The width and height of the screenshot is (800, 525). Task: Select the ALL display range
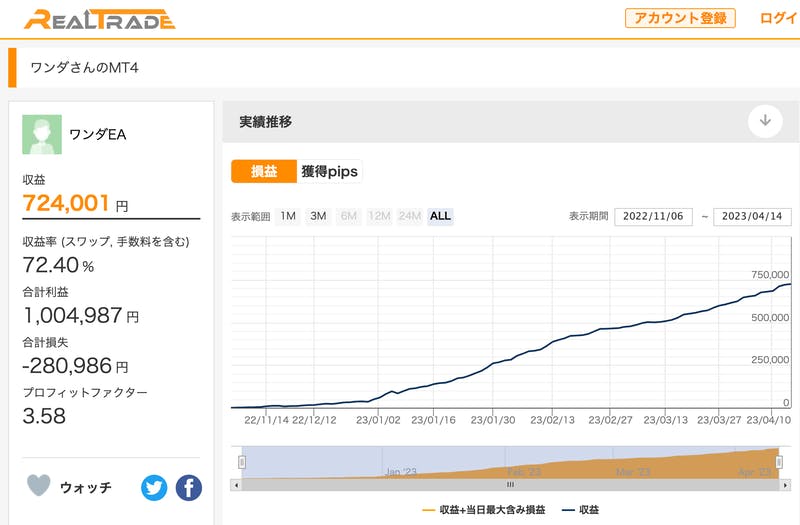(x=440, y=216)
